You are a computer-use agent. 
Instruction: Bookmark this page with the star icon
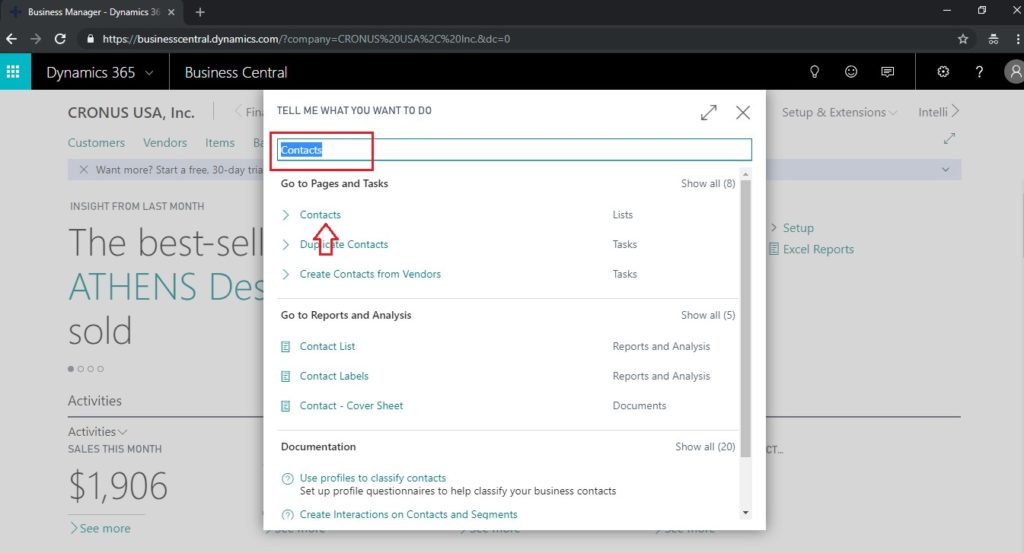[963, 39]
